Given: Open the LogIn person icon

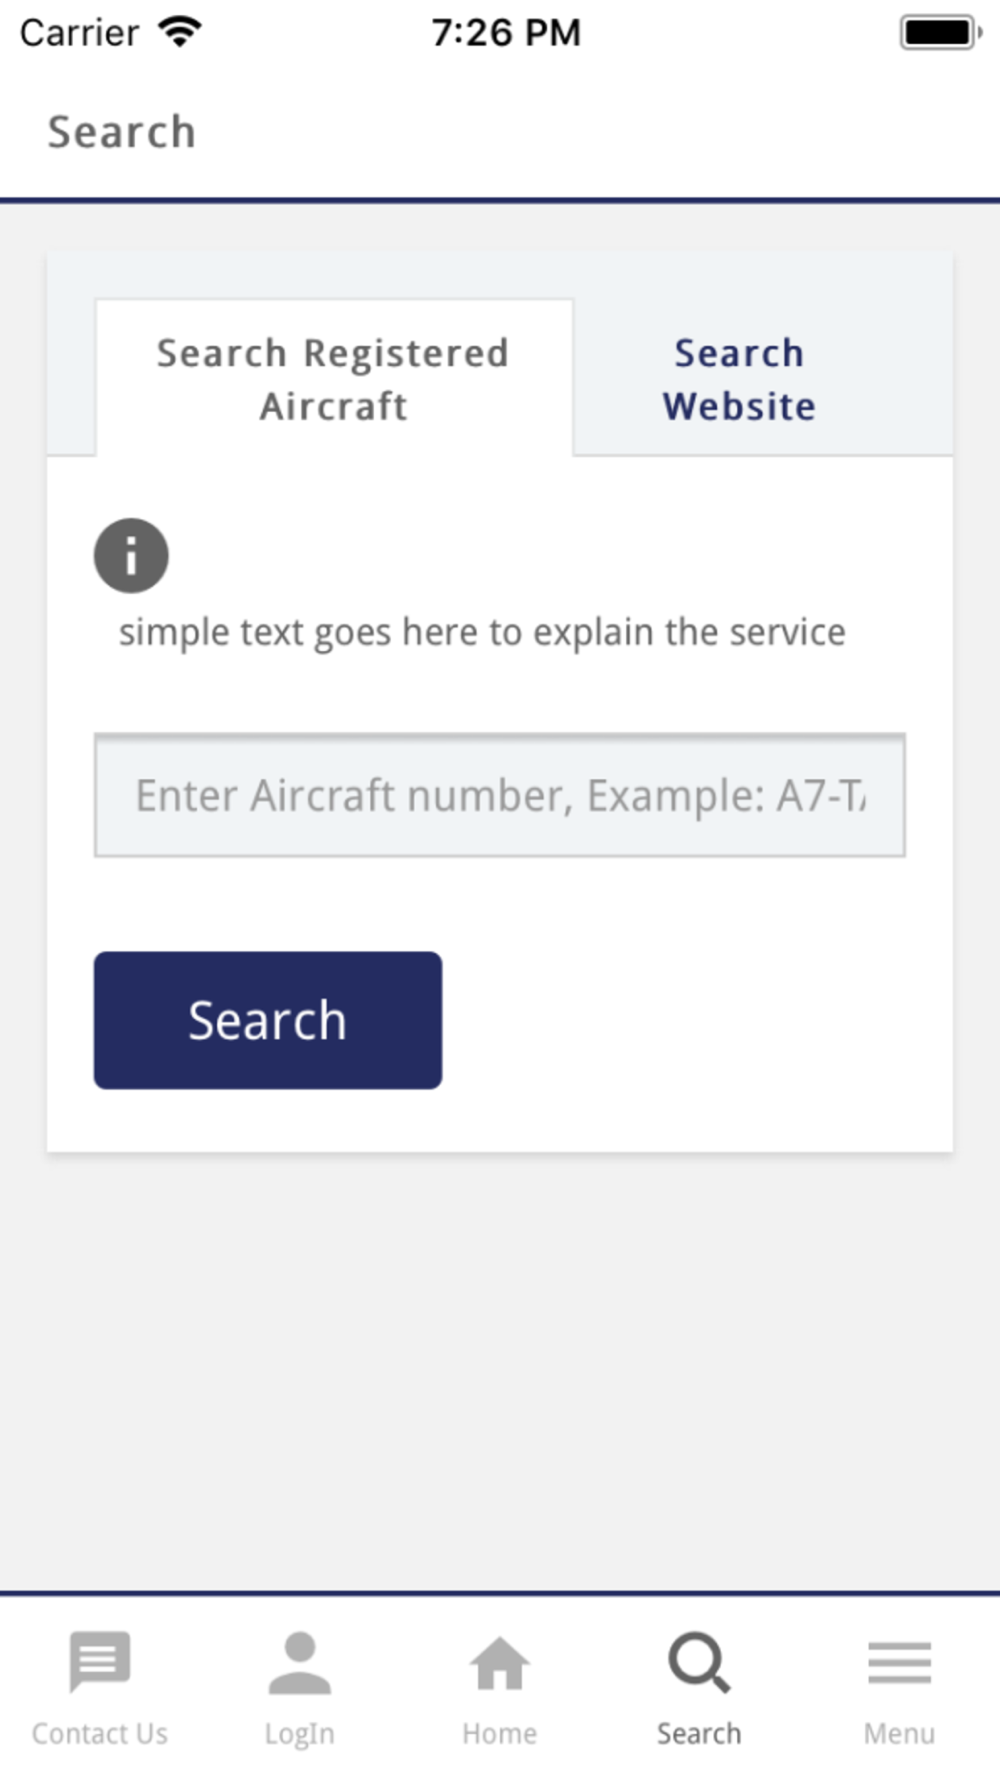Looking at the screenshot, I should tap(299, 1662).
